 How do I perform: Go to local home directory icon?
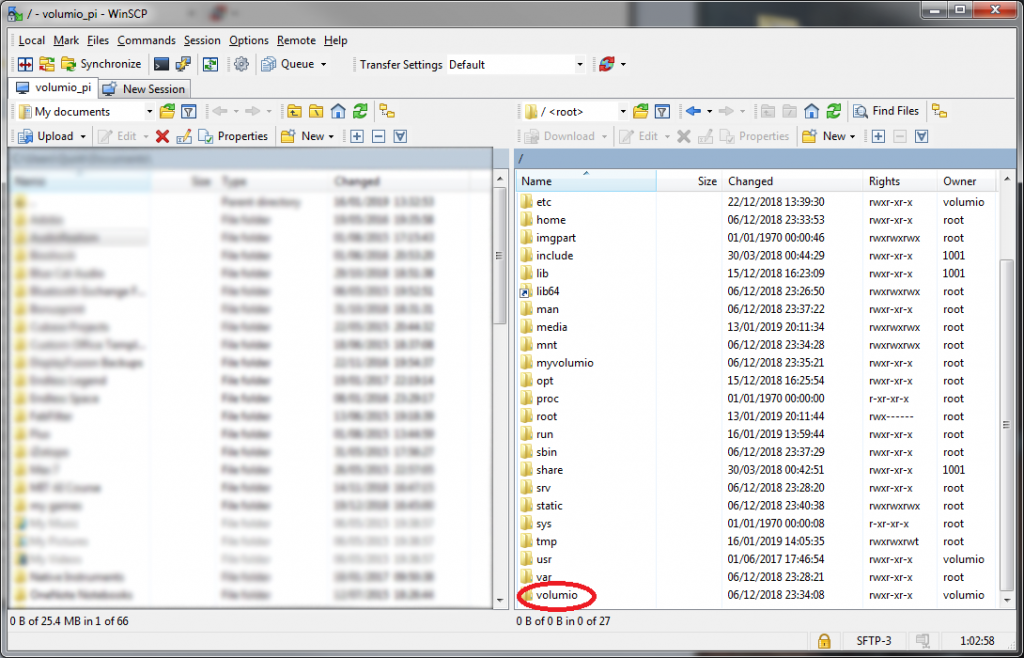338,112
